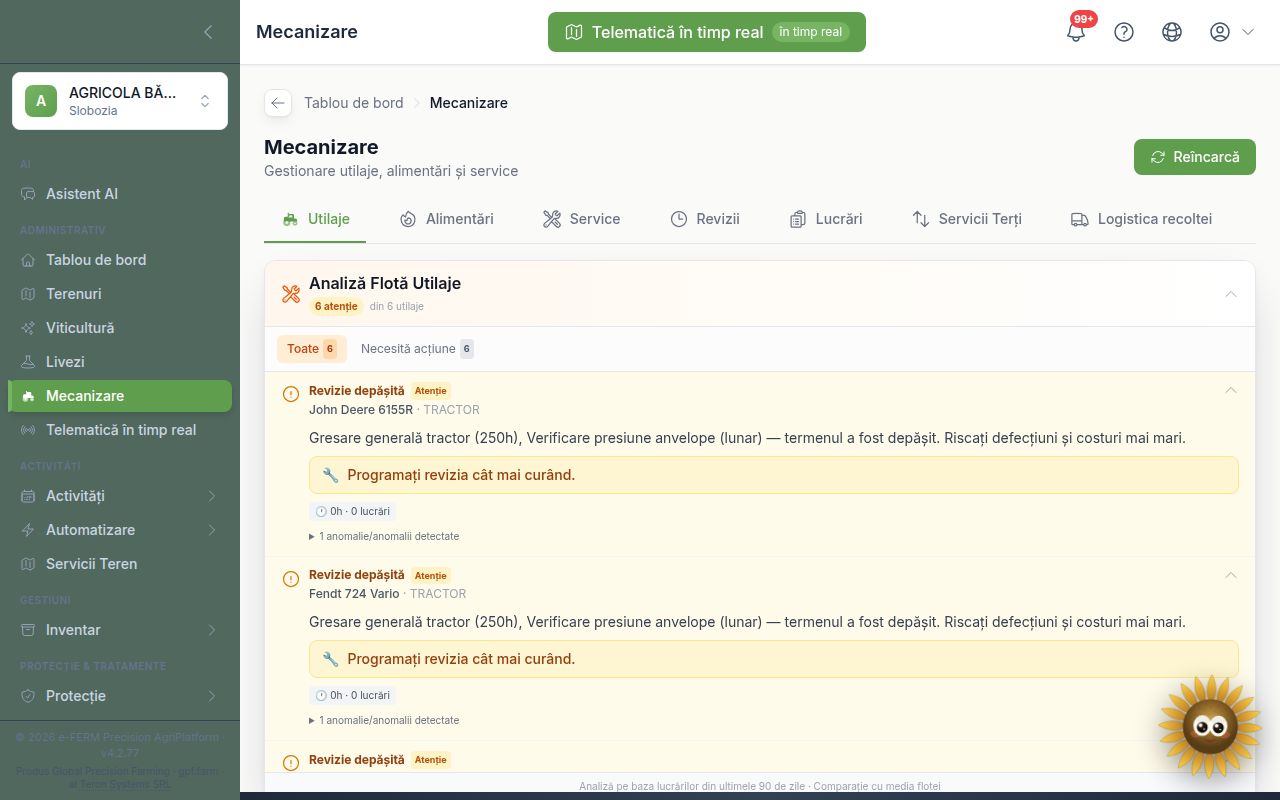
Task: Expand anomalies detected for Fendt 724 Vario
Action: click(384, 720)
